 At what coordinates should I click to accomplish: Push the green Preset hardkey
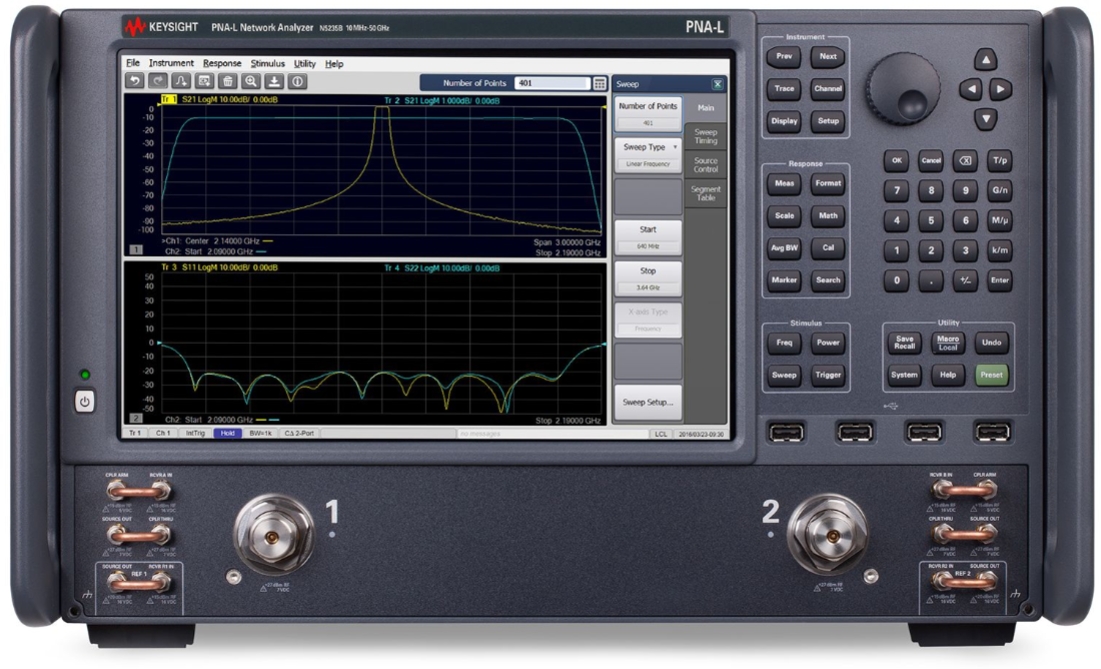tap(991, 375)
